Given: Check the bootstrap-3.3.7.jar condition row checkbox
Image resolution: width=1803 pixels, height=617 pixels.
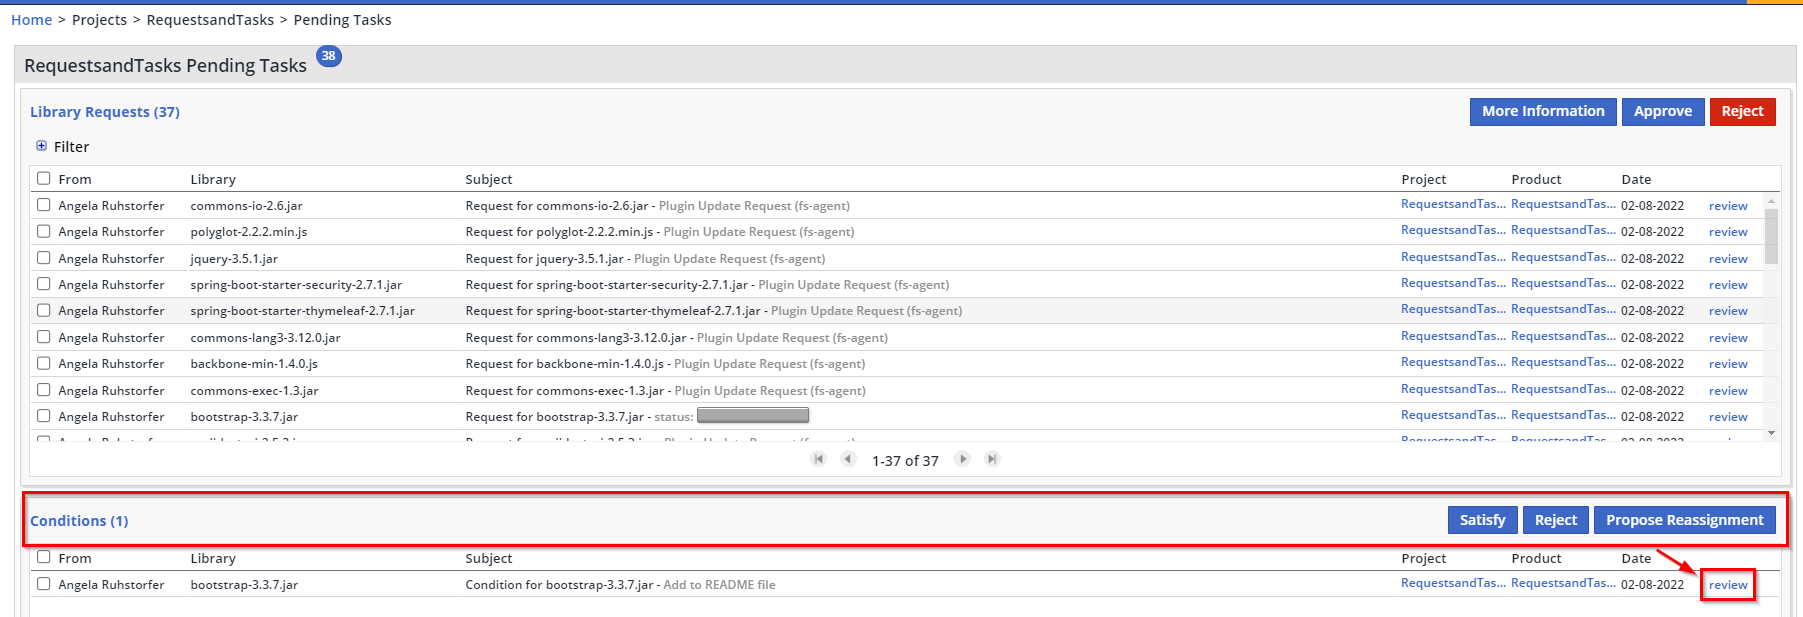Looking at the screenshot, I should tap(44, 584).
